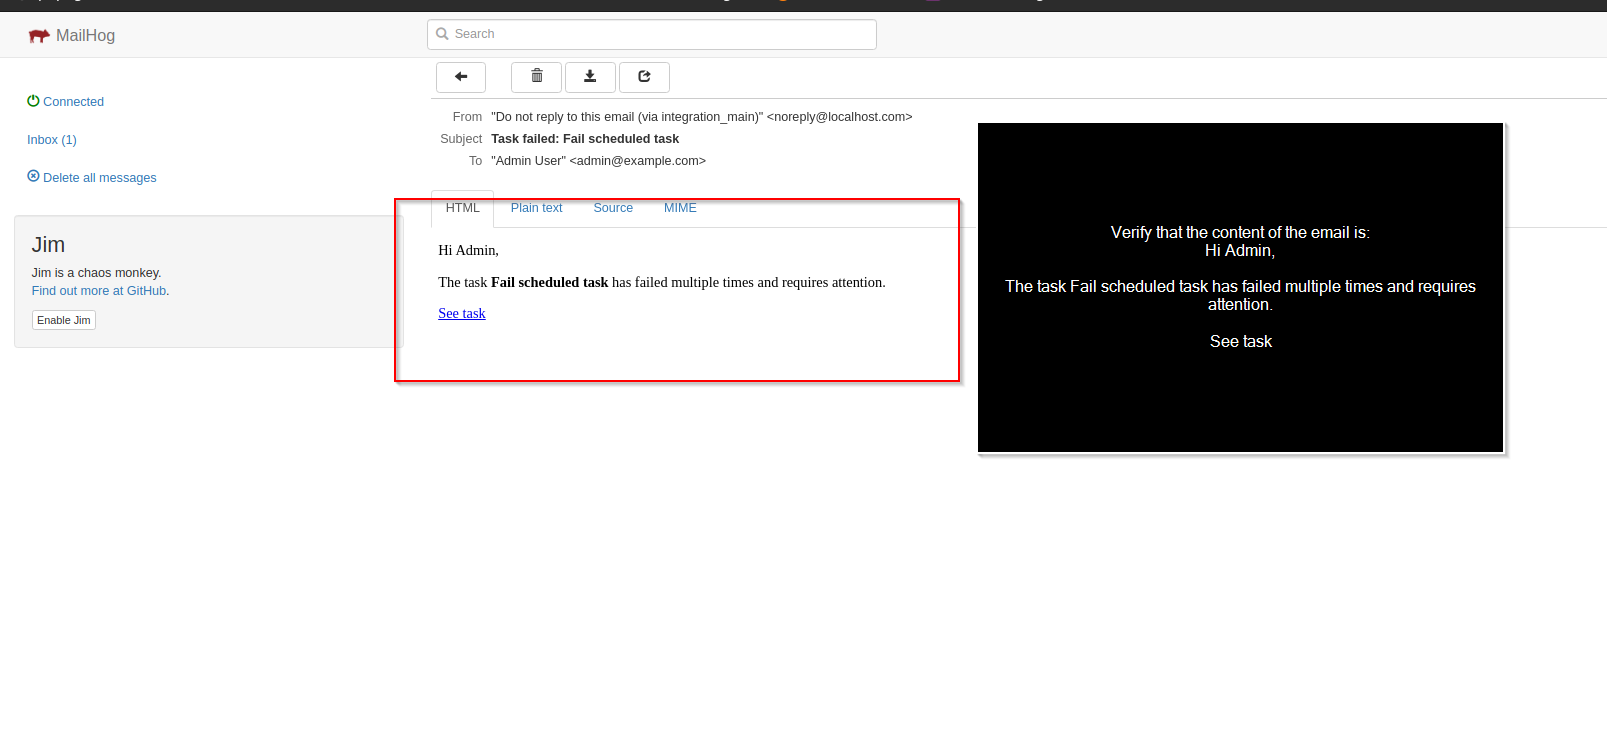Click the Delete all messages circle icon
Screen dimensions: 1607x752
(33, 176)
